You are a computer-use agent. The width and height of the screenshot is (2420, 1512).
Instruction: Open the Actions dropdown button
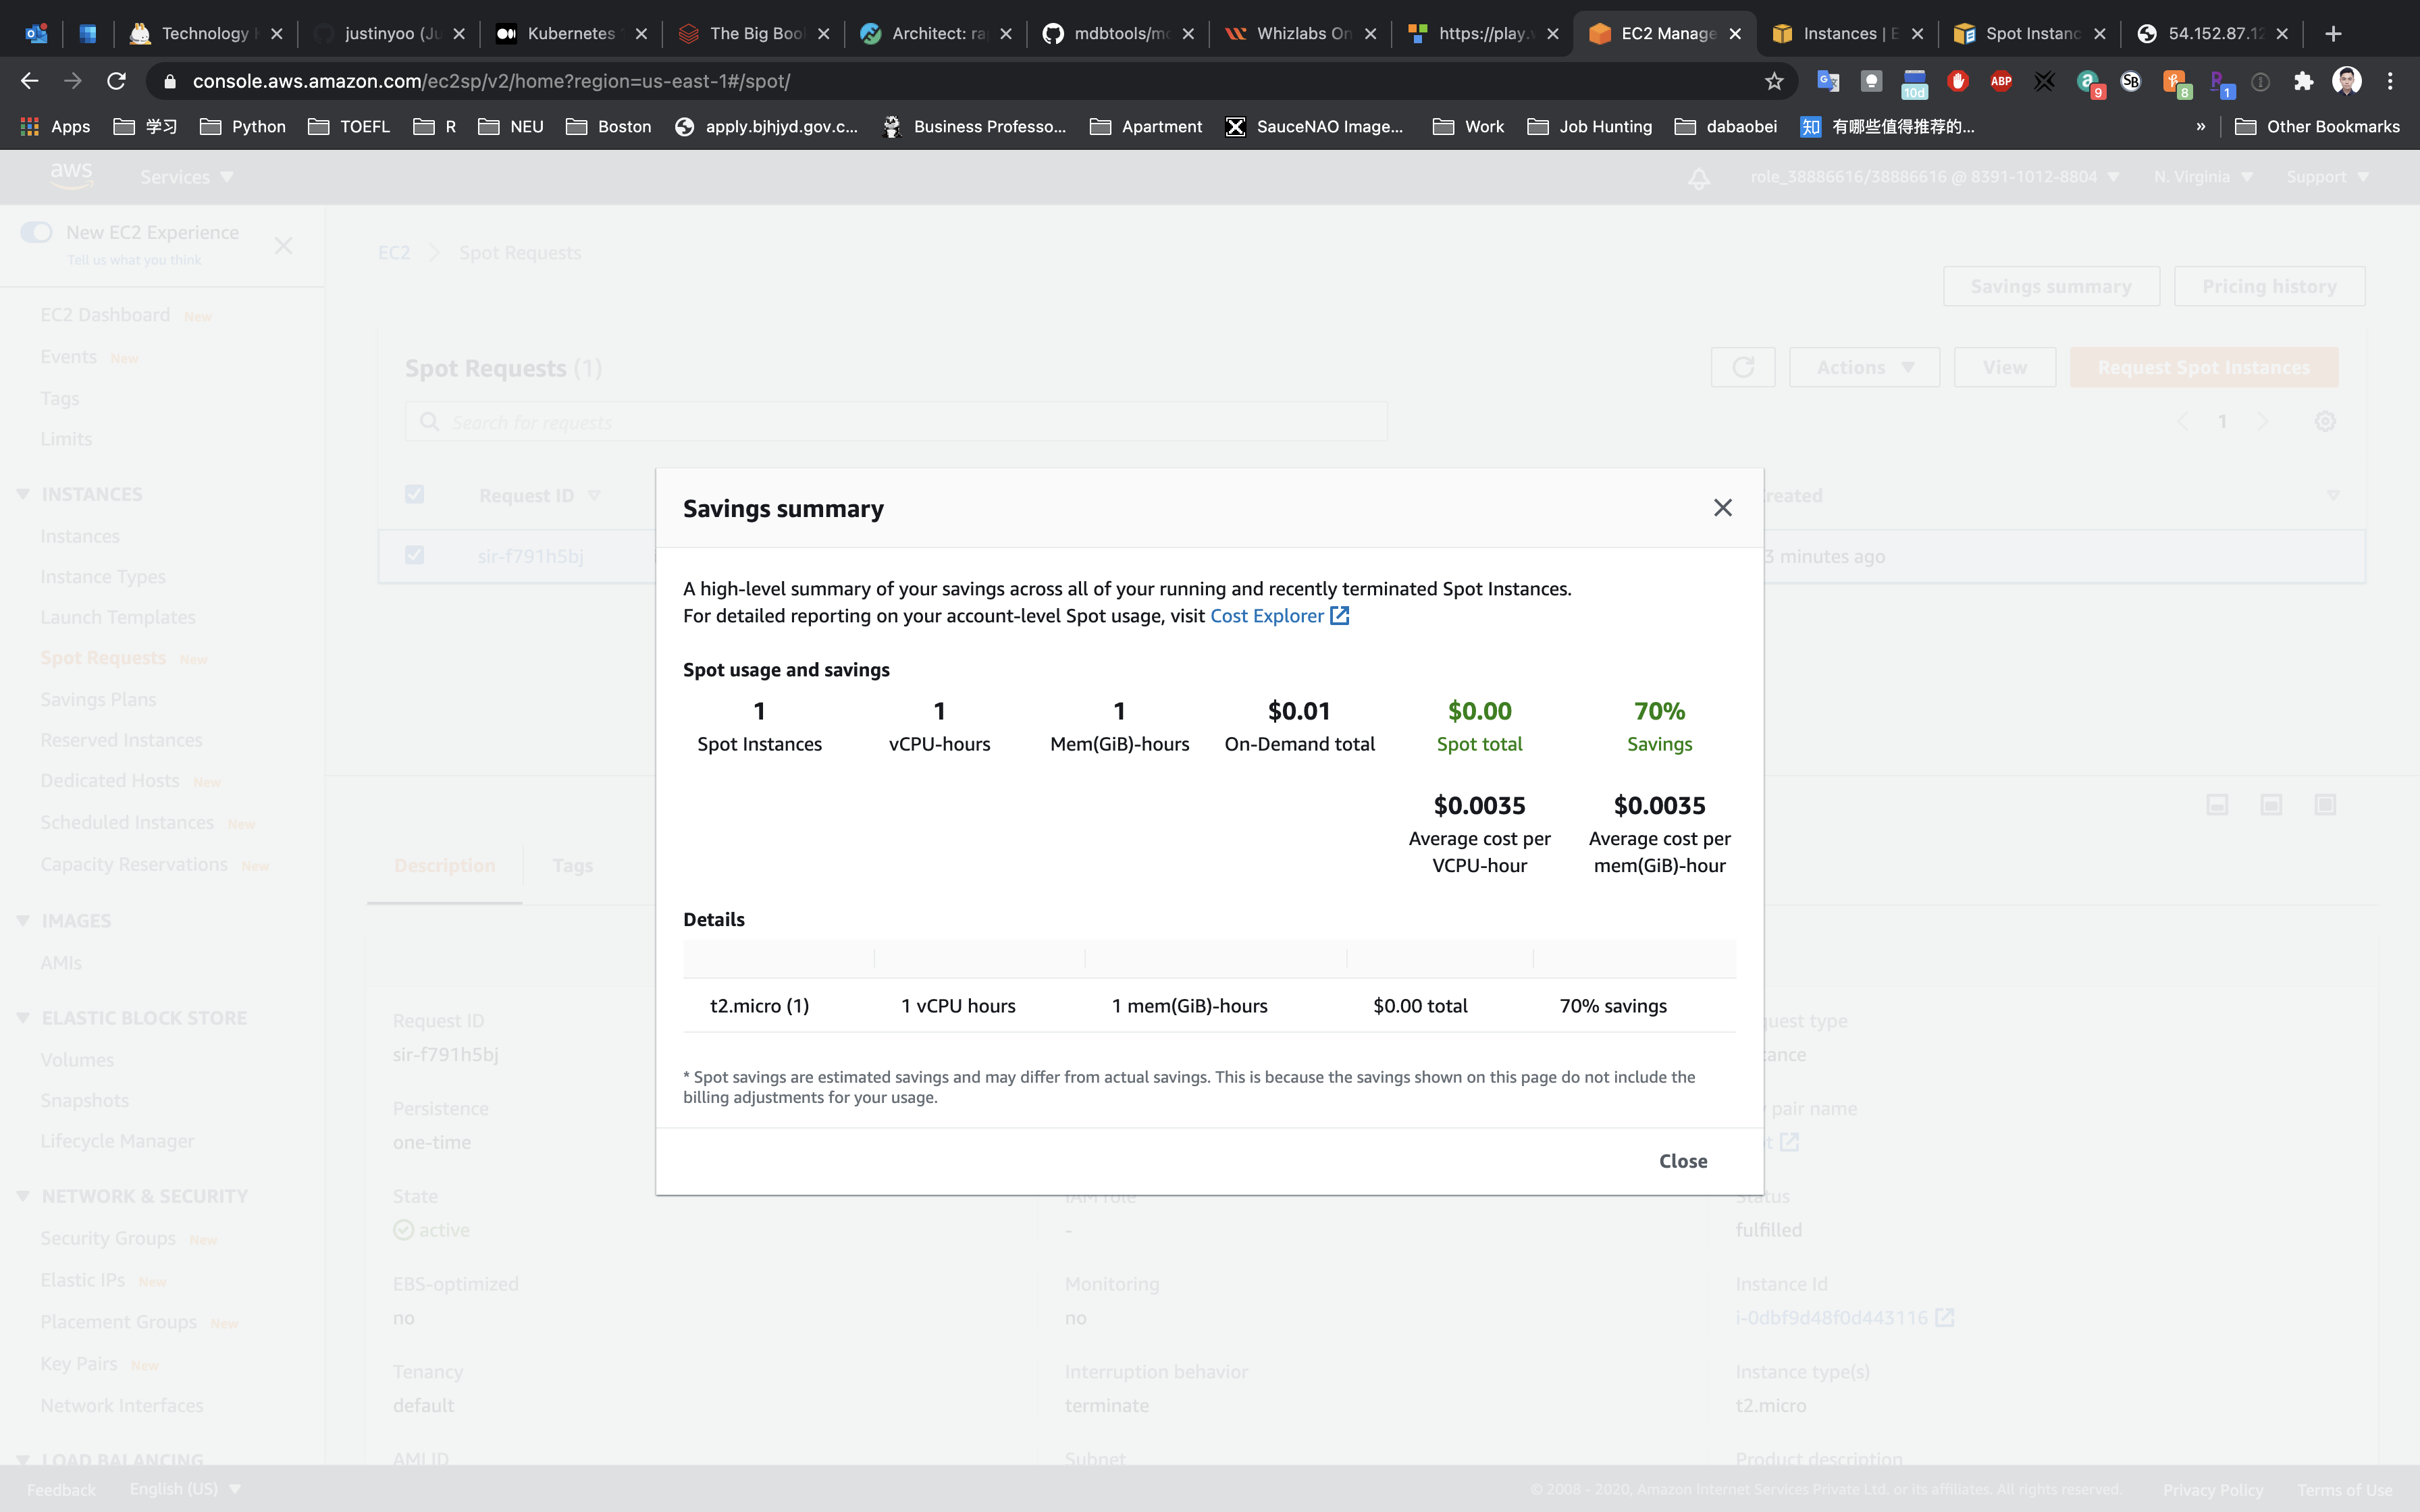[1864, 367]
